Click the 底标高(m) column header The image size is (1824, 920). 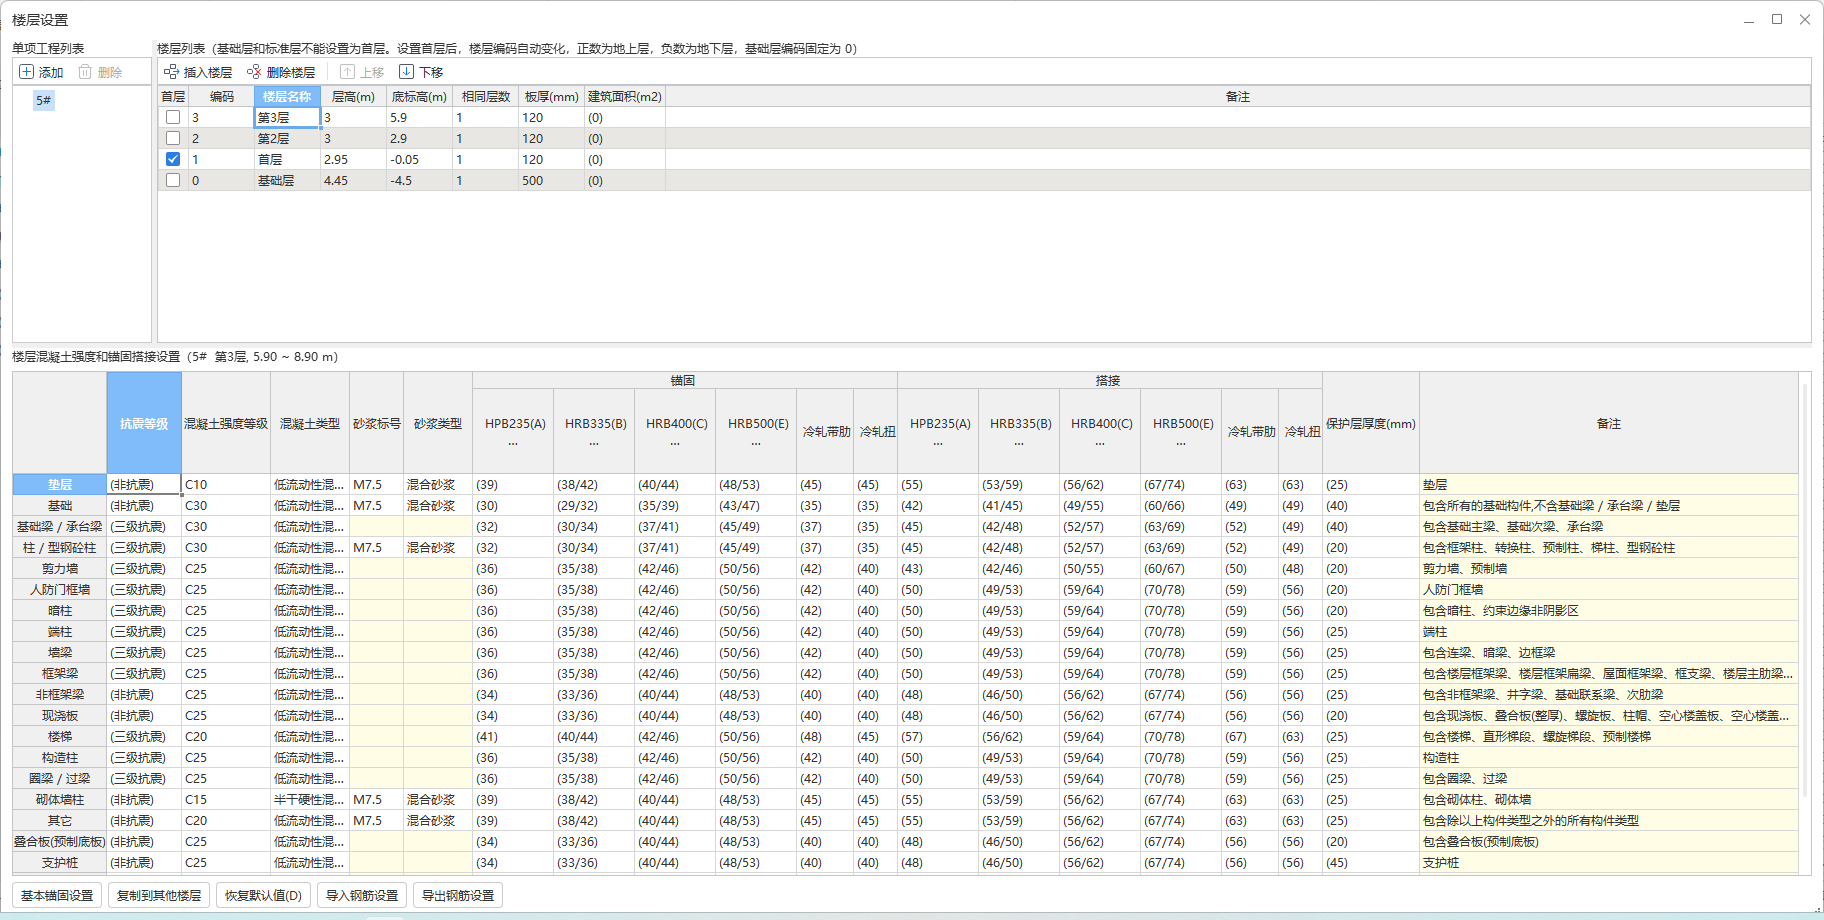[x=419, y=97]
